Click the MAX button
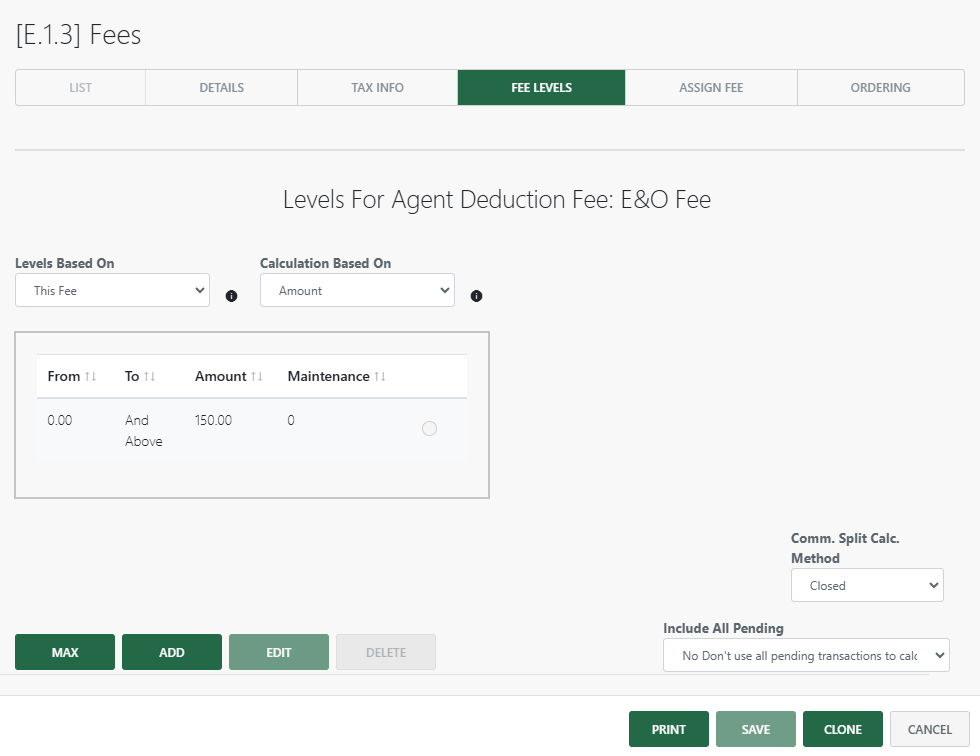Viewport: 980px width, 756px height. coord(64,651)
